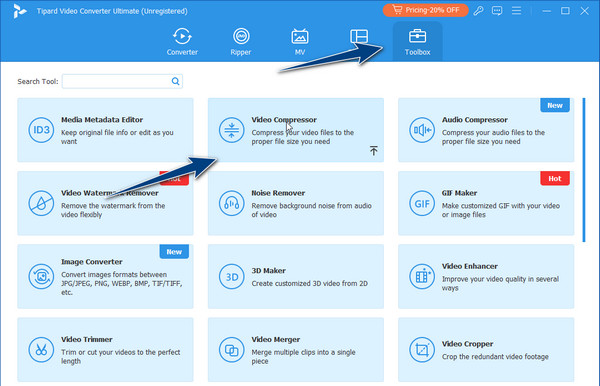Click the vertical scrollbar of the tool list

(584, 170)
